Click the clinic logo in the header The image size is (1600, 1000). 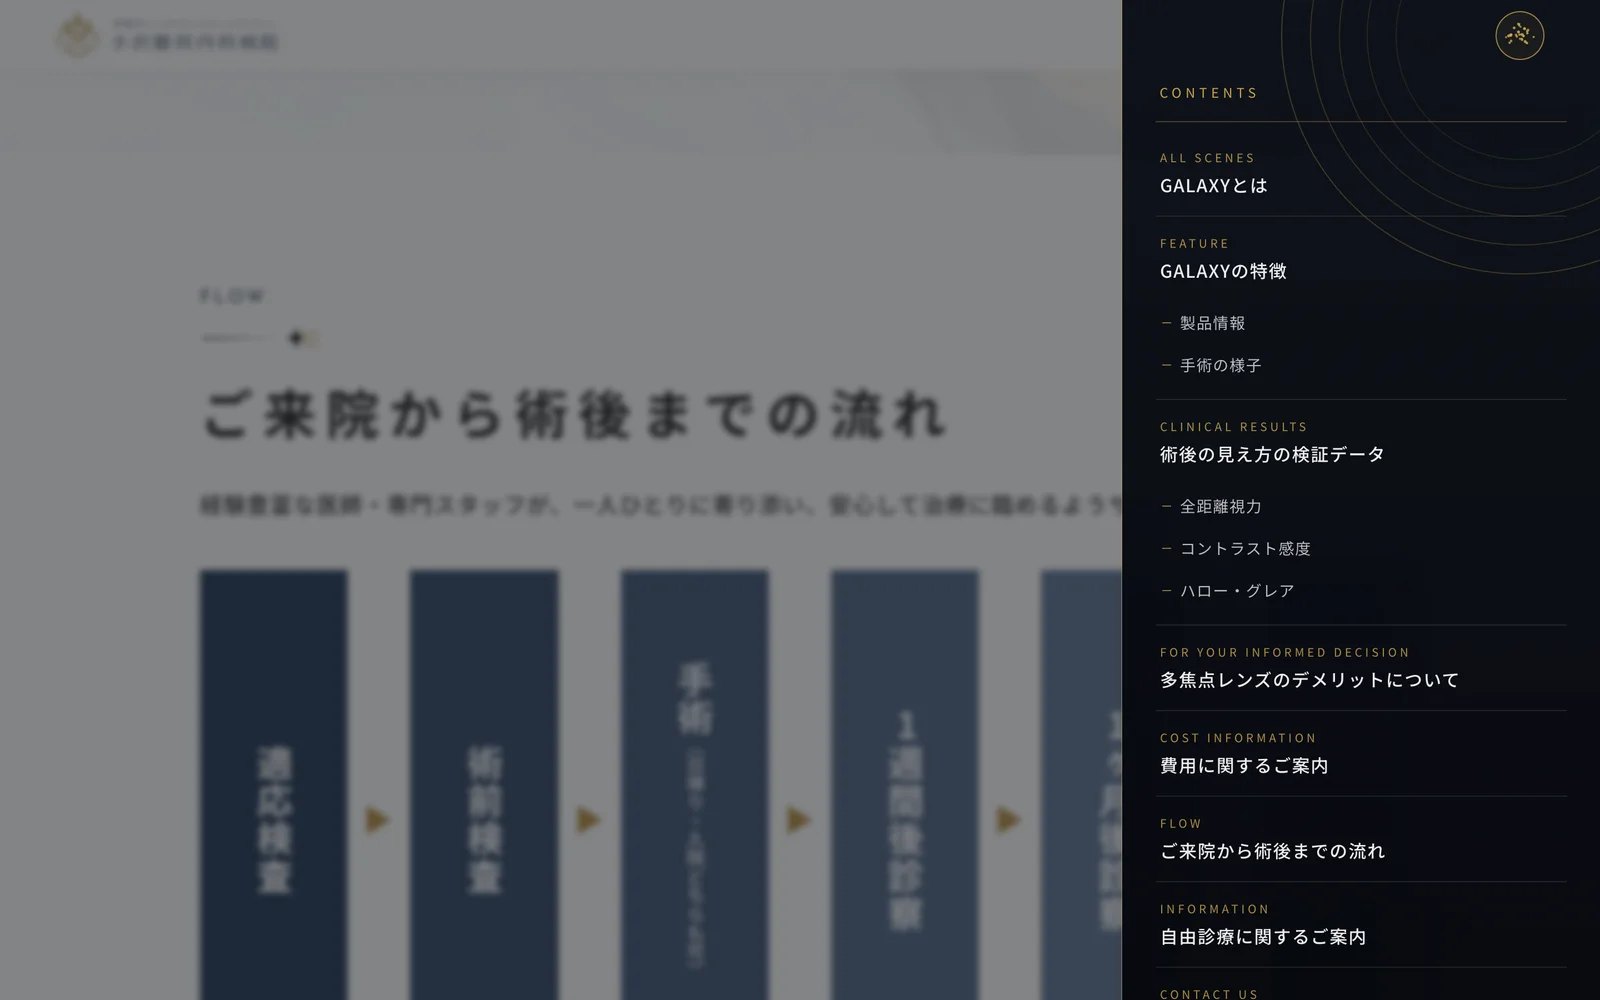point(167,36)
